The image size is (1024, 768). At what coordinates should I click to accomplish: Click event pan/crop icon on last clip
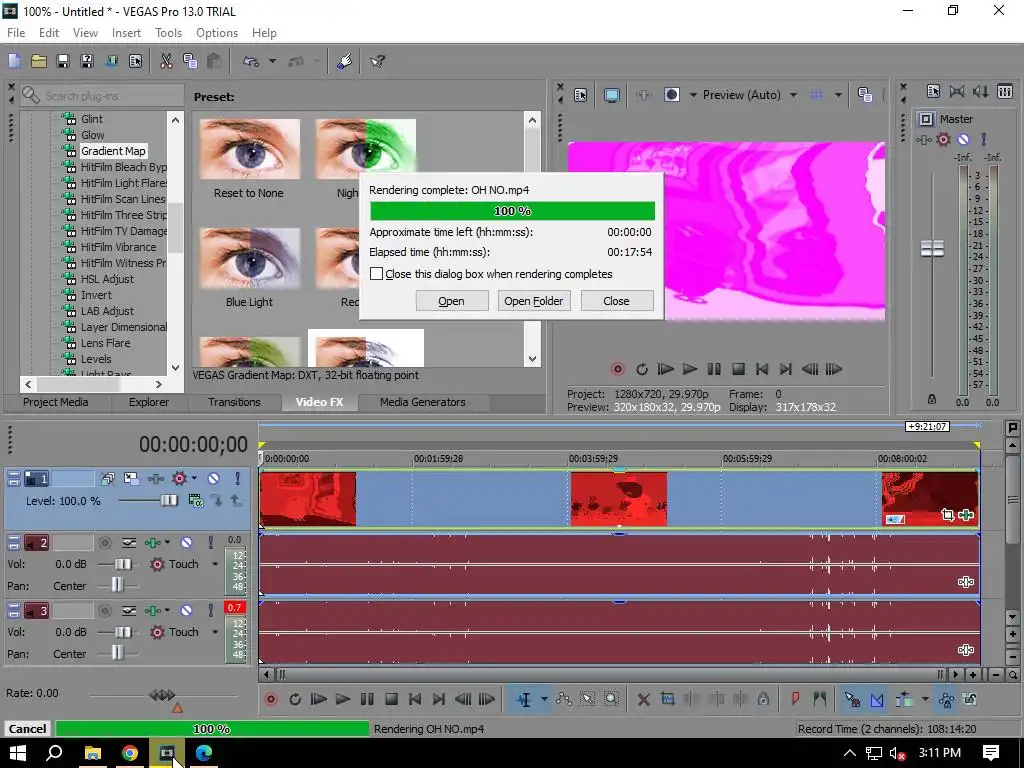948,515
